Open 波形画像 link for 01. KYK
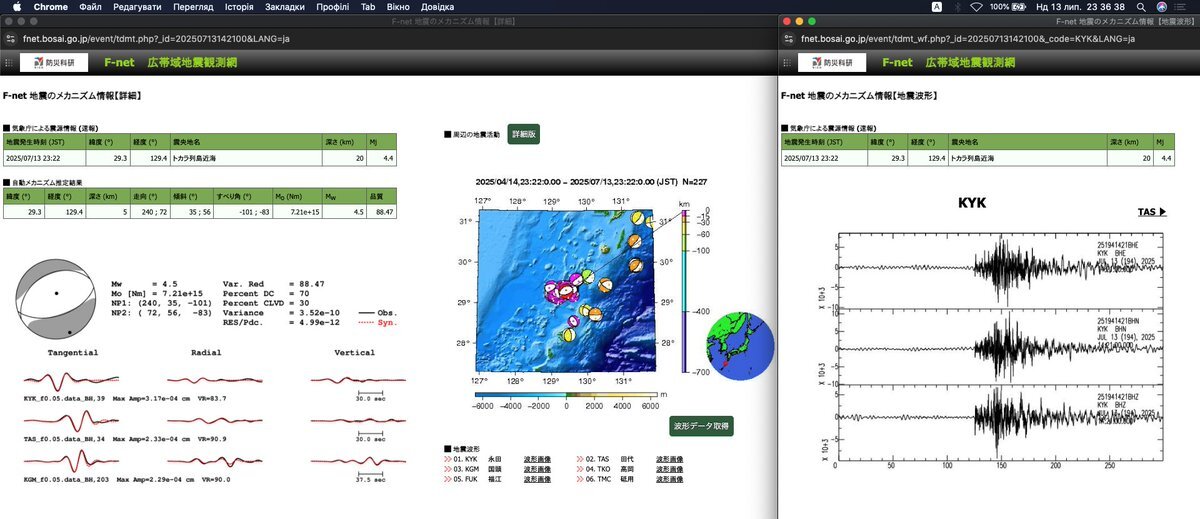 point(536,458)
